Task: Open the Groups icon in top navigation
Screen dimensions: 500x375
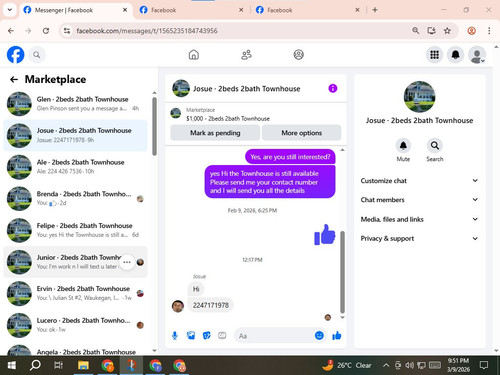Action: click(x=298, y=55)
